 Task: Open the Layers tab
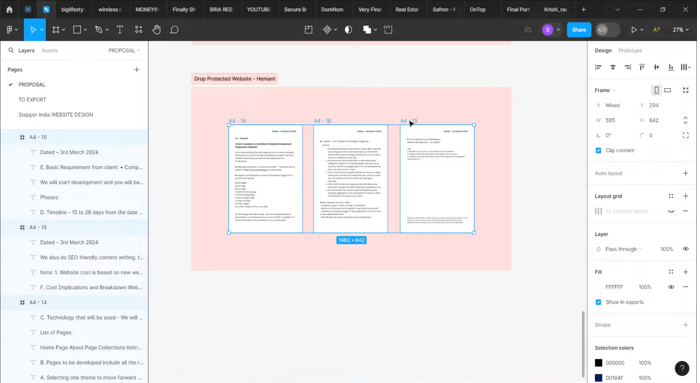(26, 50)
